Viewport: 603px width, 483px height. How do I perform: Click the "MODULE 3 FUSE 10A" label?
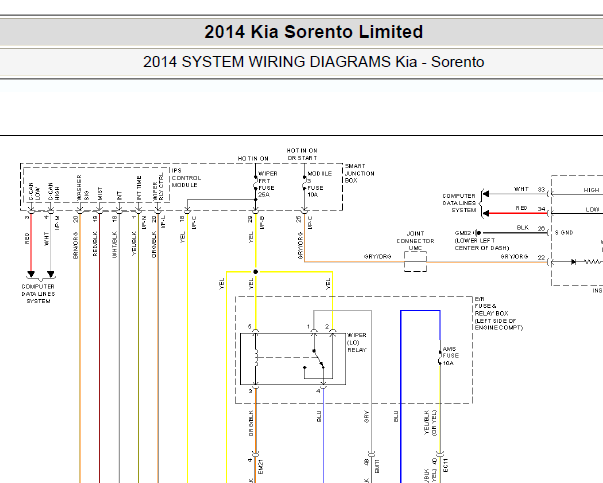pyautogui.click(x=319, y=184)
